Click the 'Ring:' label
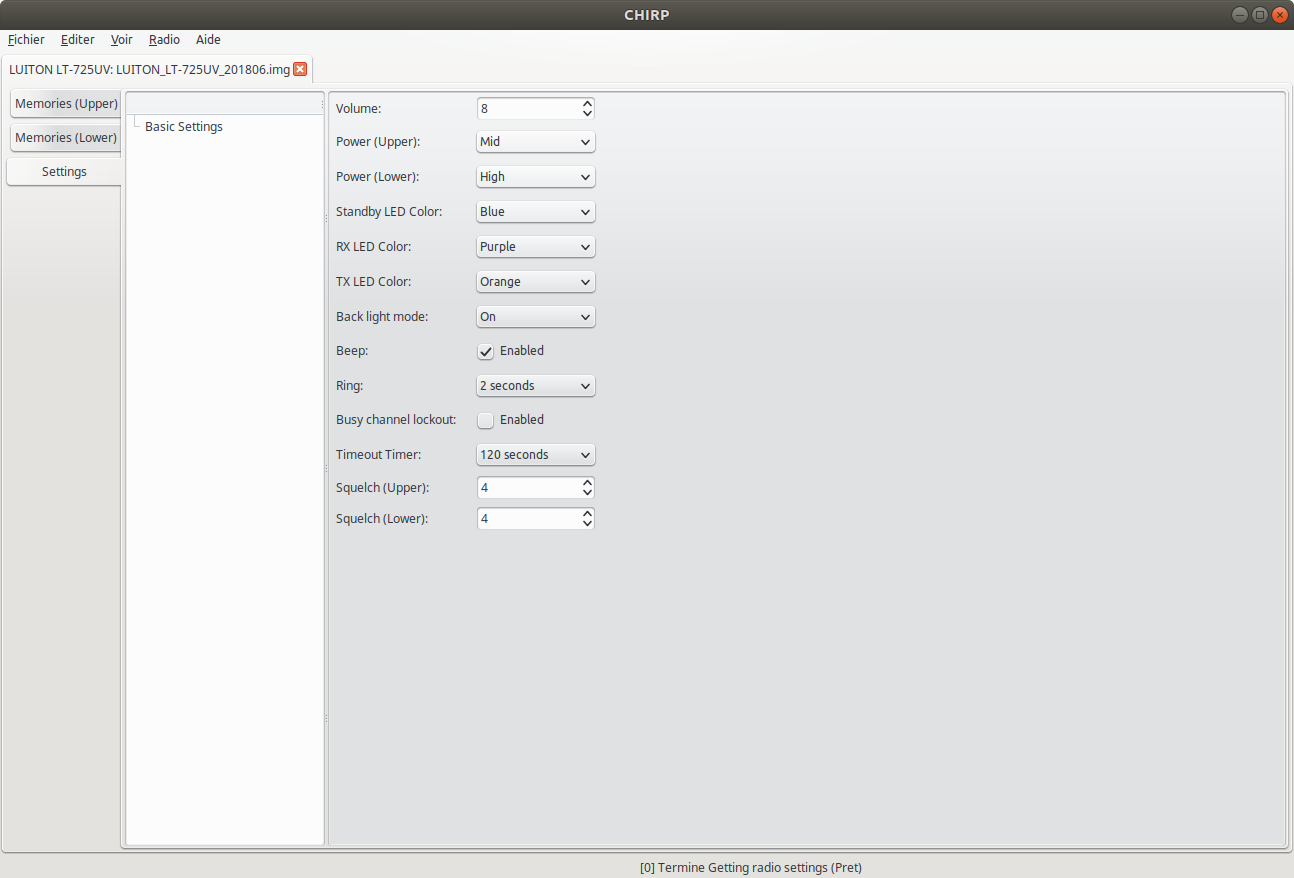This screenshot has width=1294, height=878. coord(350,386)
